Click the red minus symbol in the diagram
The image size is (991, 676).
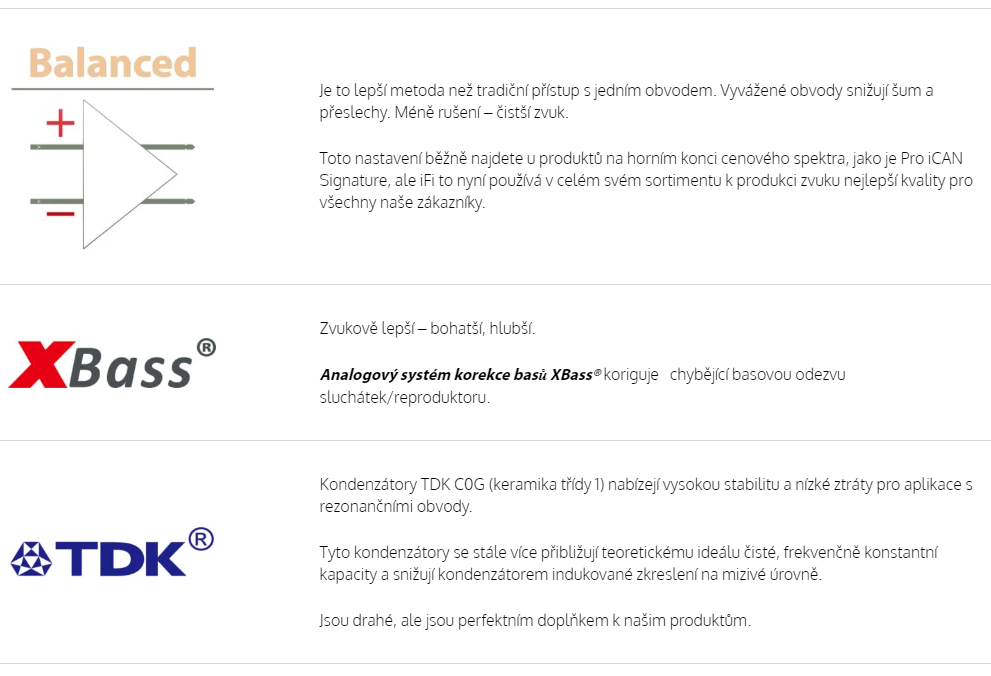pyautogui.click(x=61, y=214)
